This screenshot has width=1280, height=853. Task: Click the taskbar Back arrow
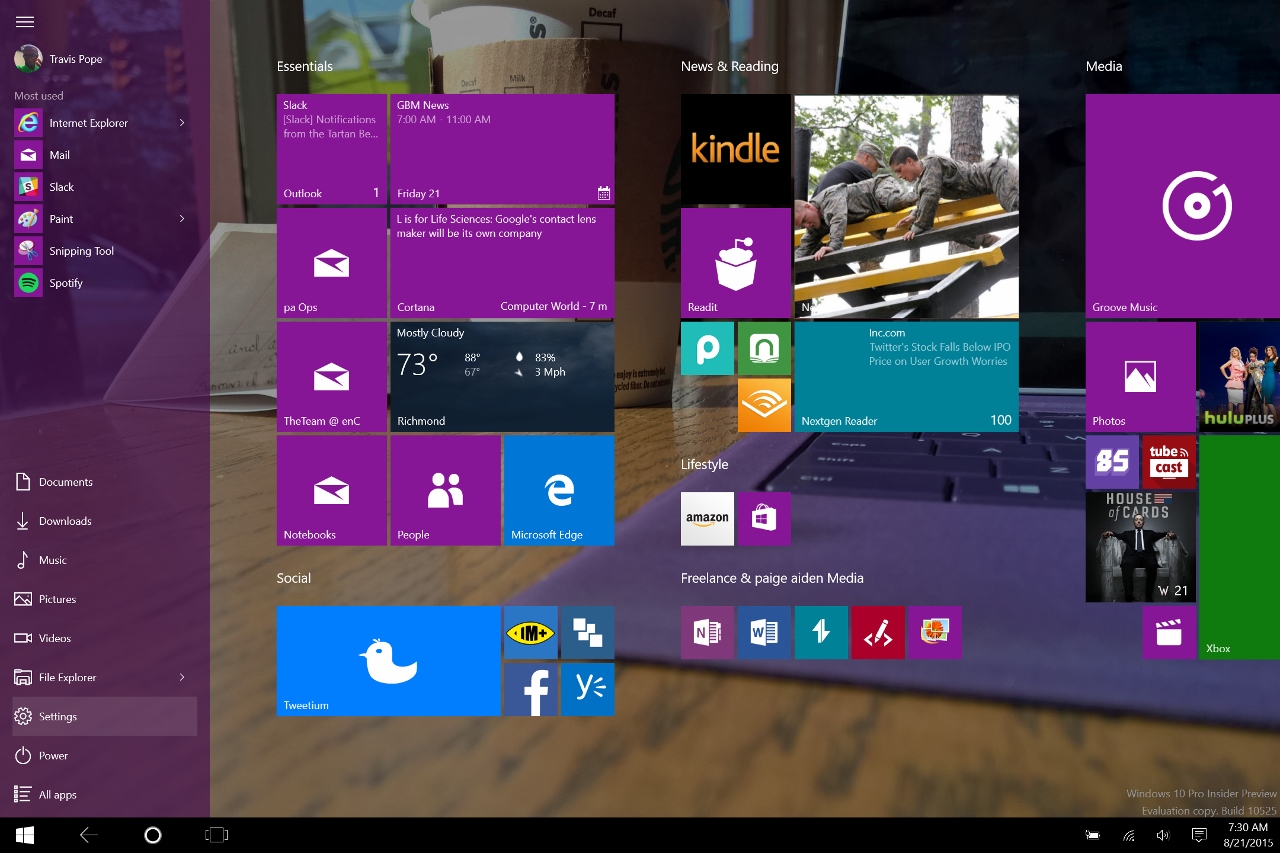89,835
